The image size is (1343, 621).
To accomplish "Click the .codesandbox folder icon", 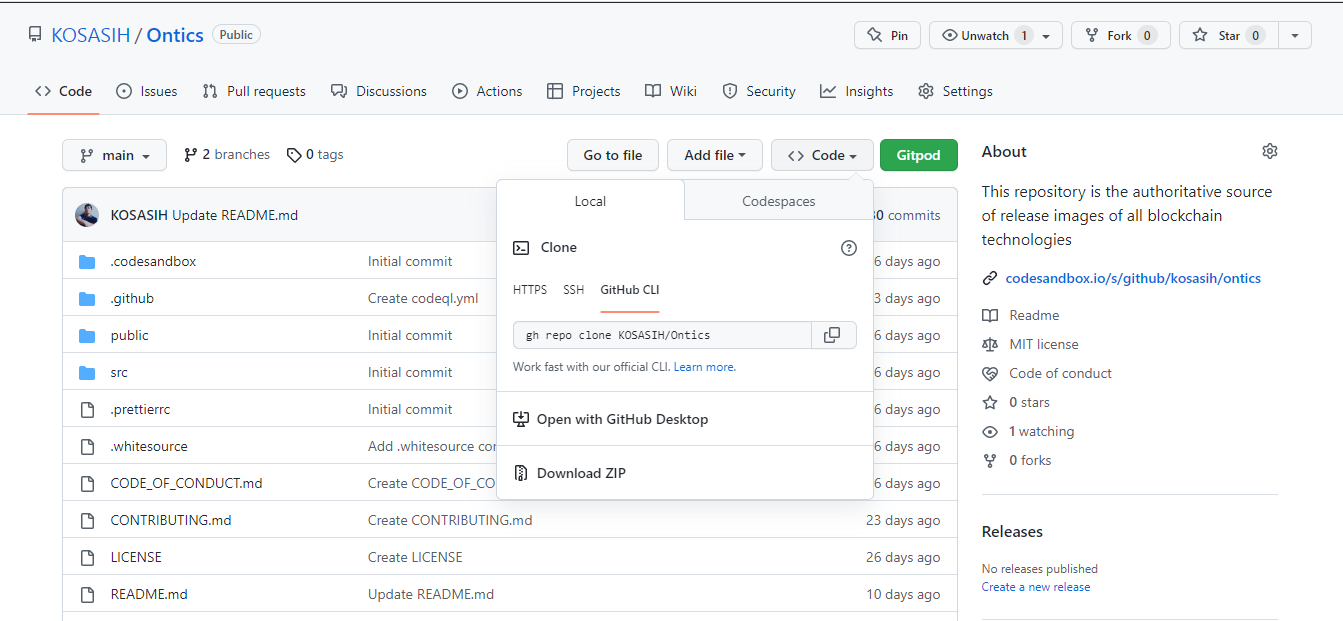I will 87,262.
